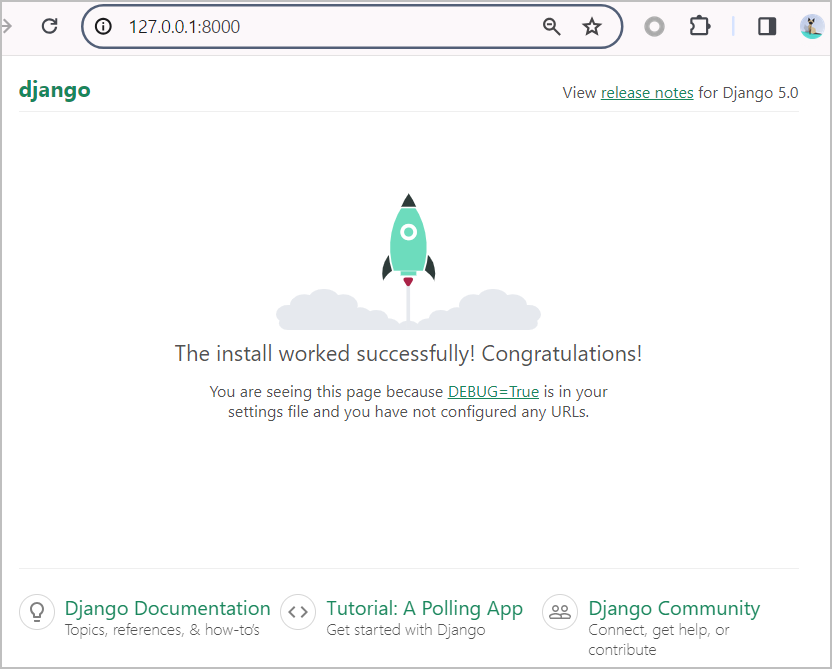Image resolution: width=832 pixels, height=669 pixels.
Task: Click the forward navigation arrow
Action: coord(6,26)
